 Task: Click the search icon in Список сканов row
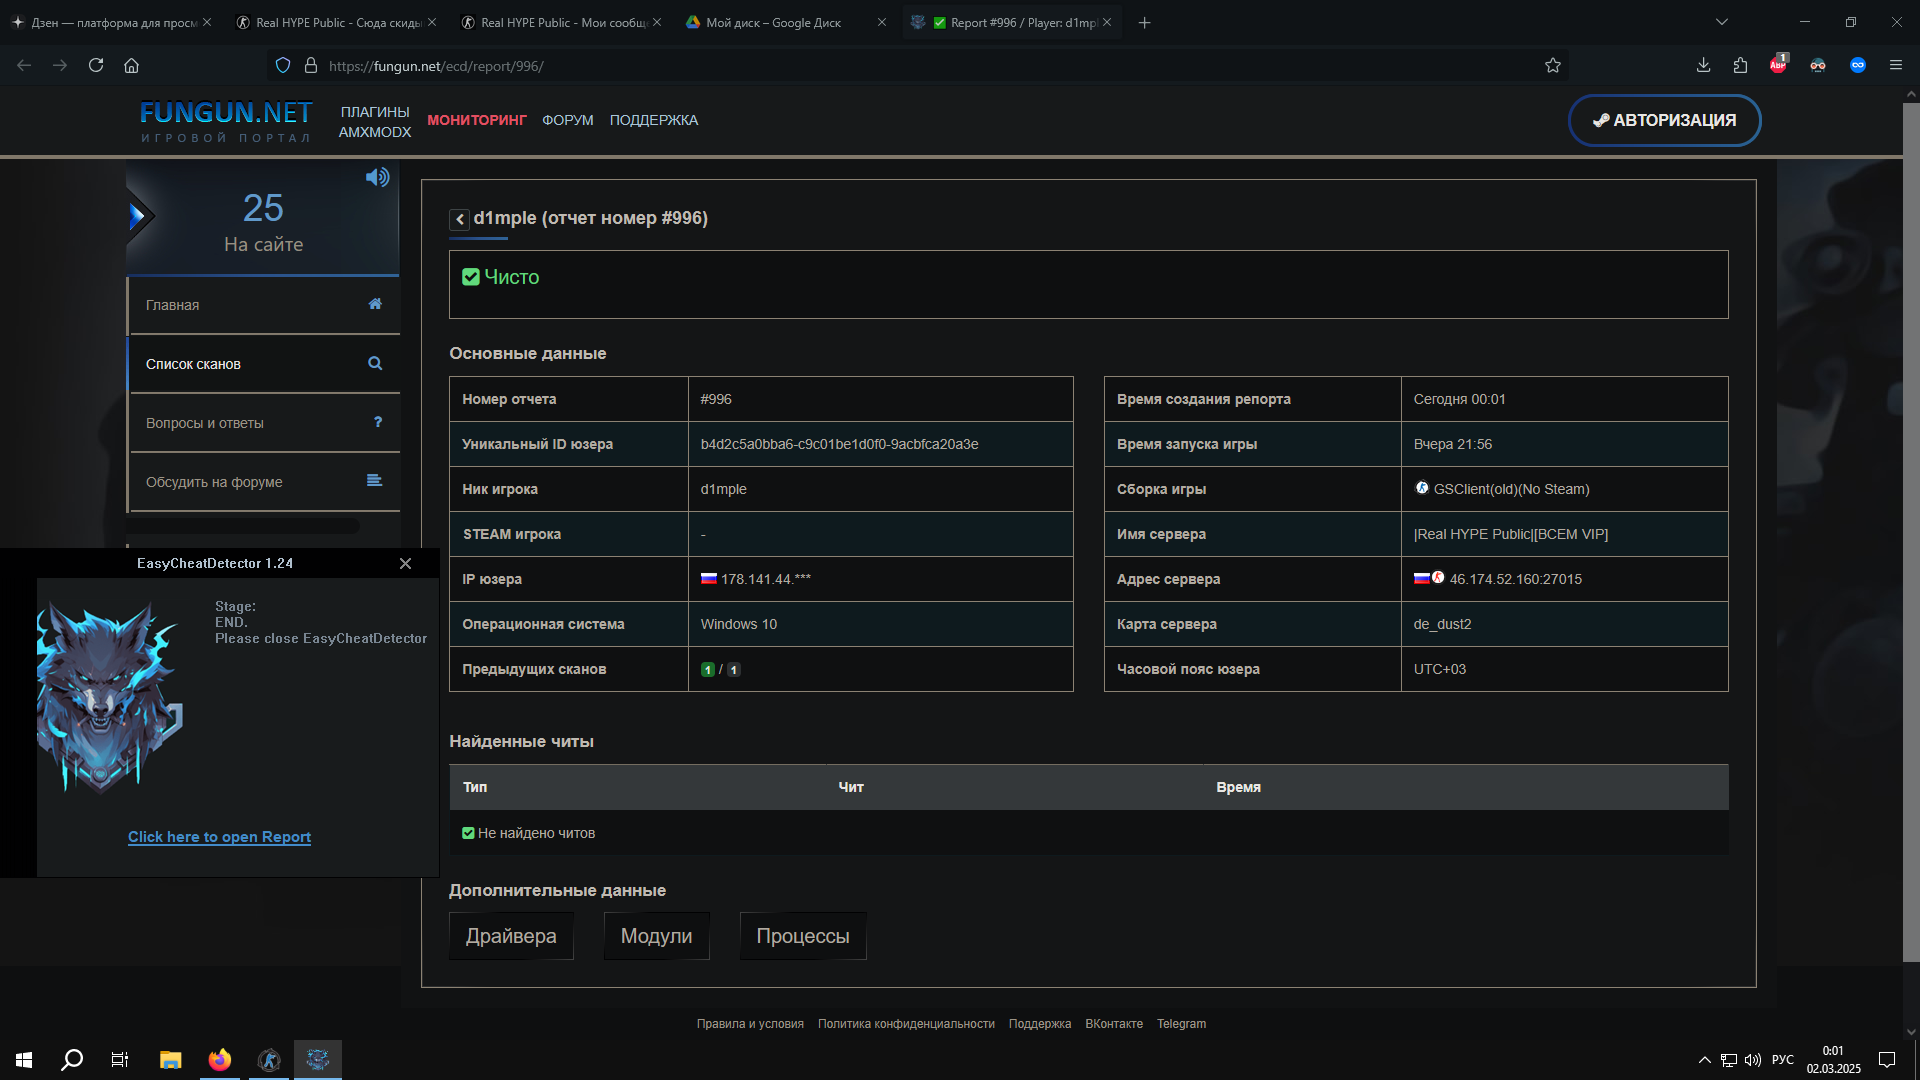click(375, 363)
